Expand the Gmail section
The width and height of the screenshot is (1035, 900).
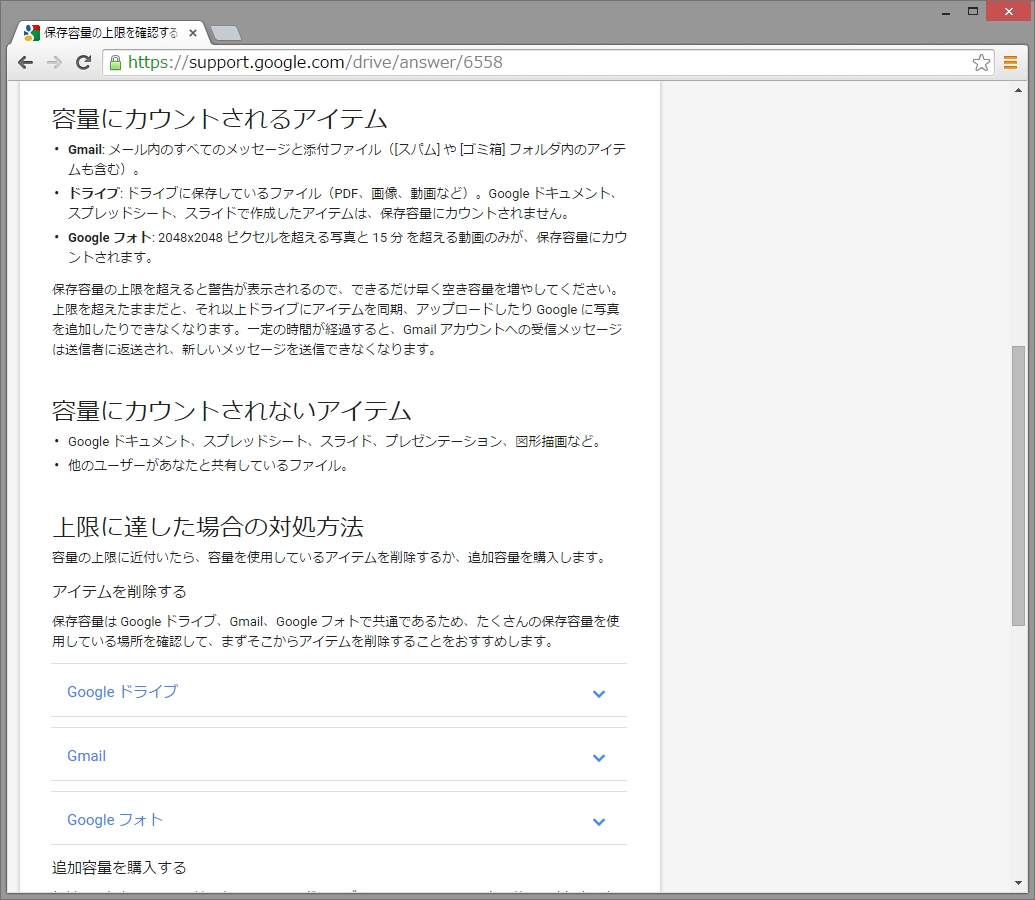click(x=339, y=755)
